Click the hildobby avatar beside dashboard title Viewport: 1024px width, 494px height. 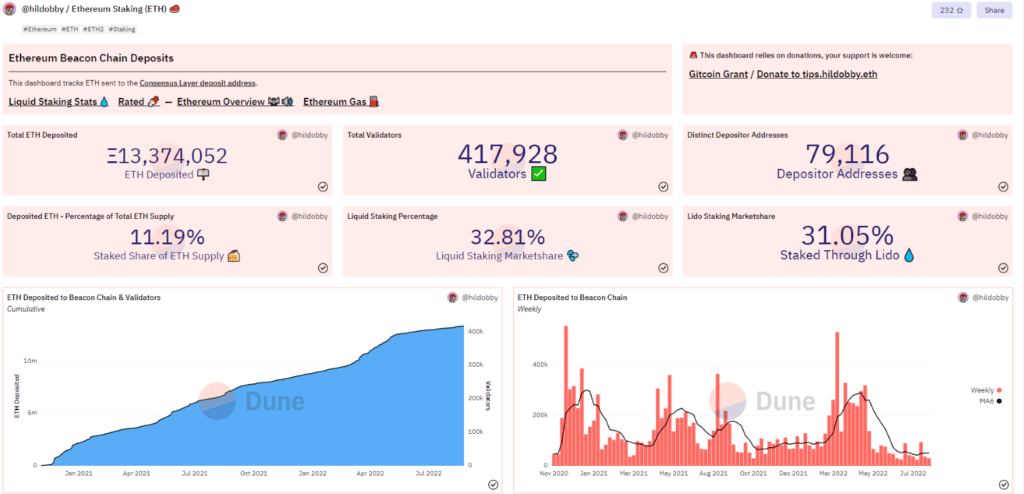tap(9, 10)
